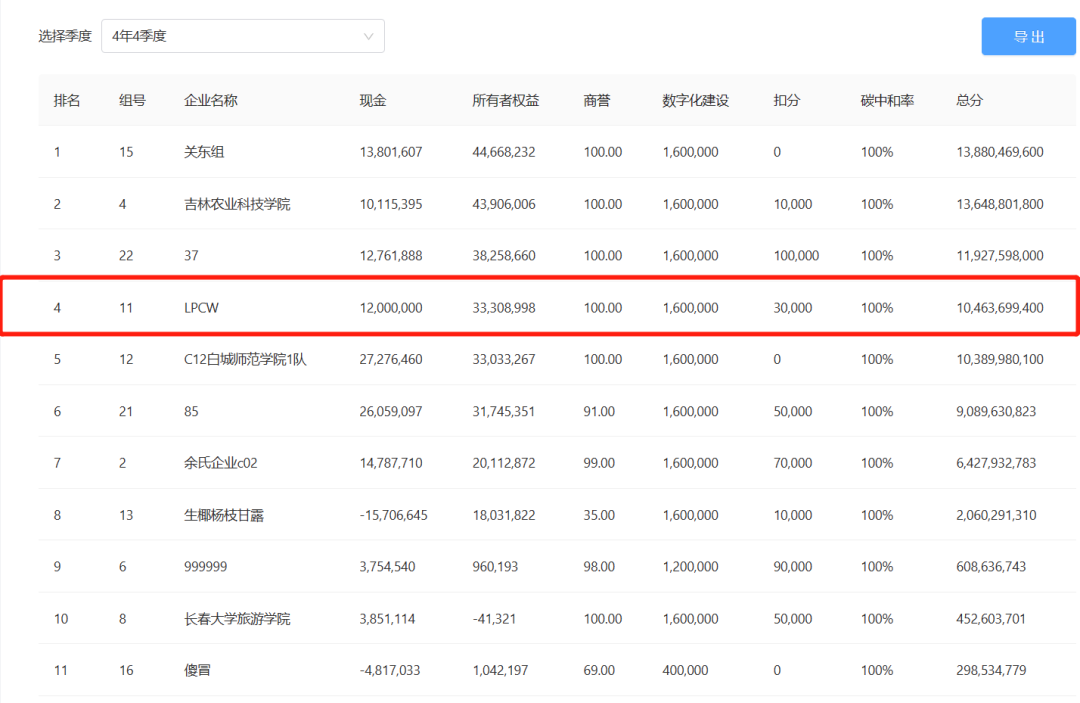Click group number 22

tap(126, 255)
